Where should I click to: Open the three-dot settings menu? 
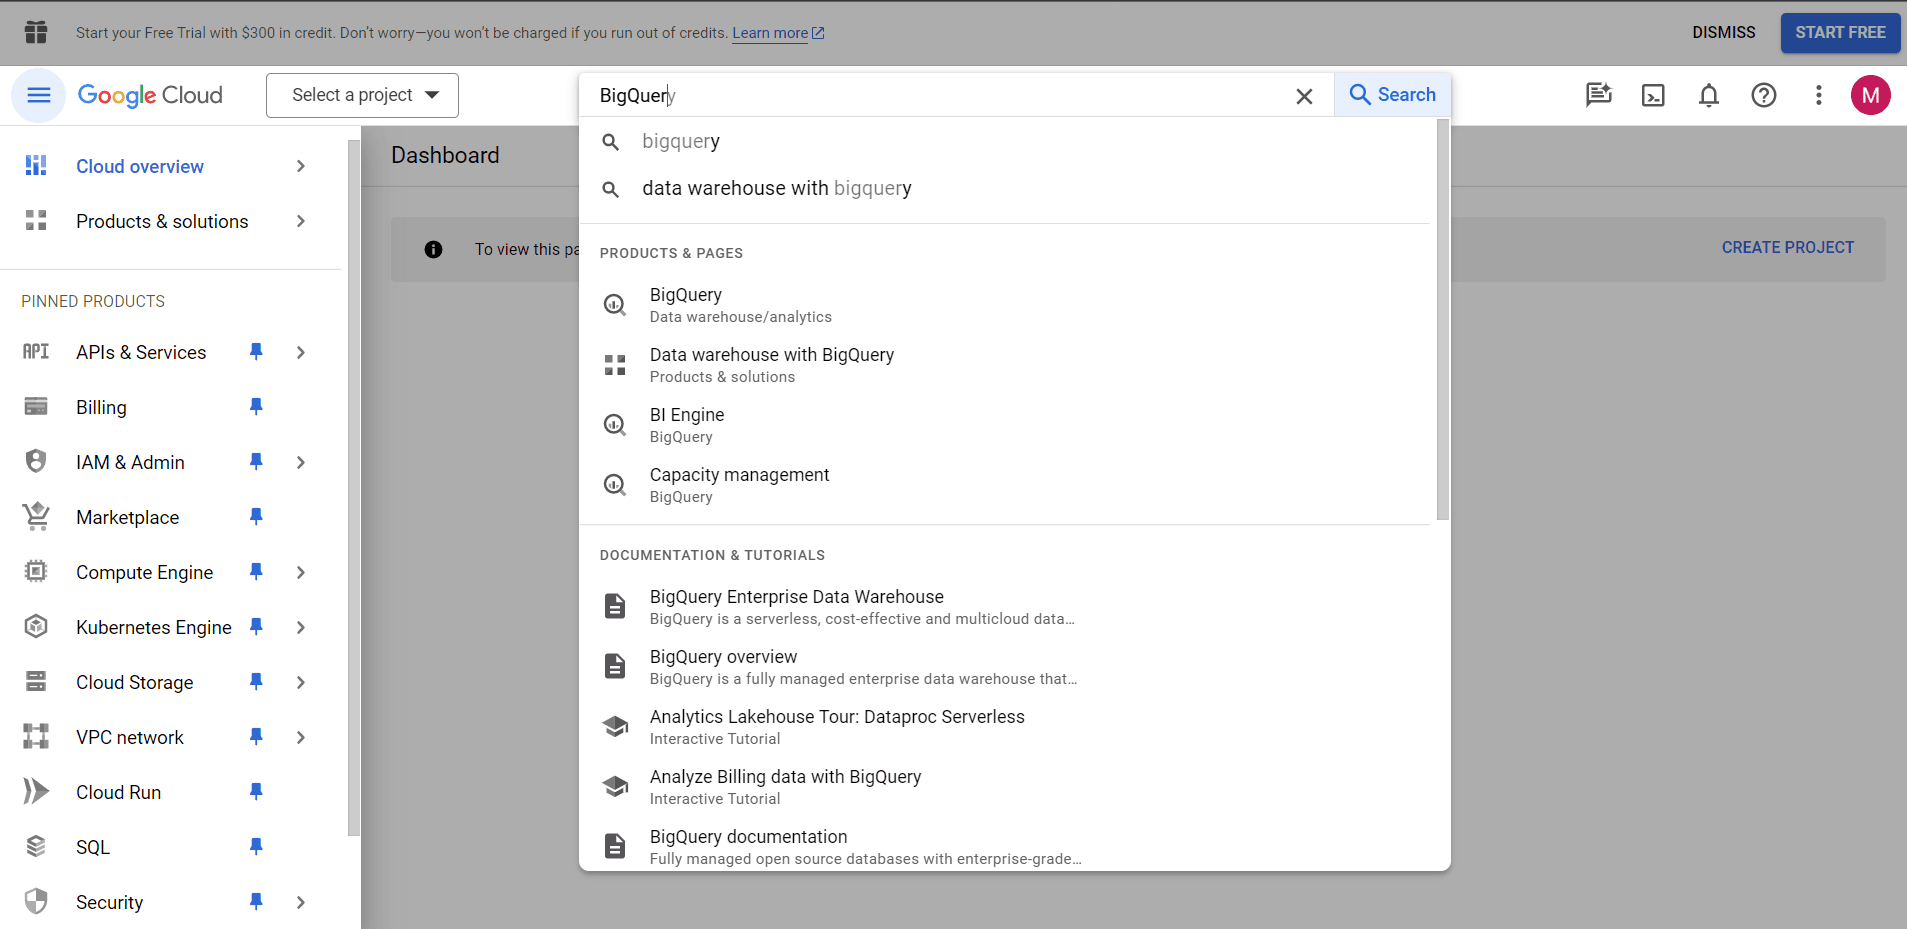tap(1819, 95)
